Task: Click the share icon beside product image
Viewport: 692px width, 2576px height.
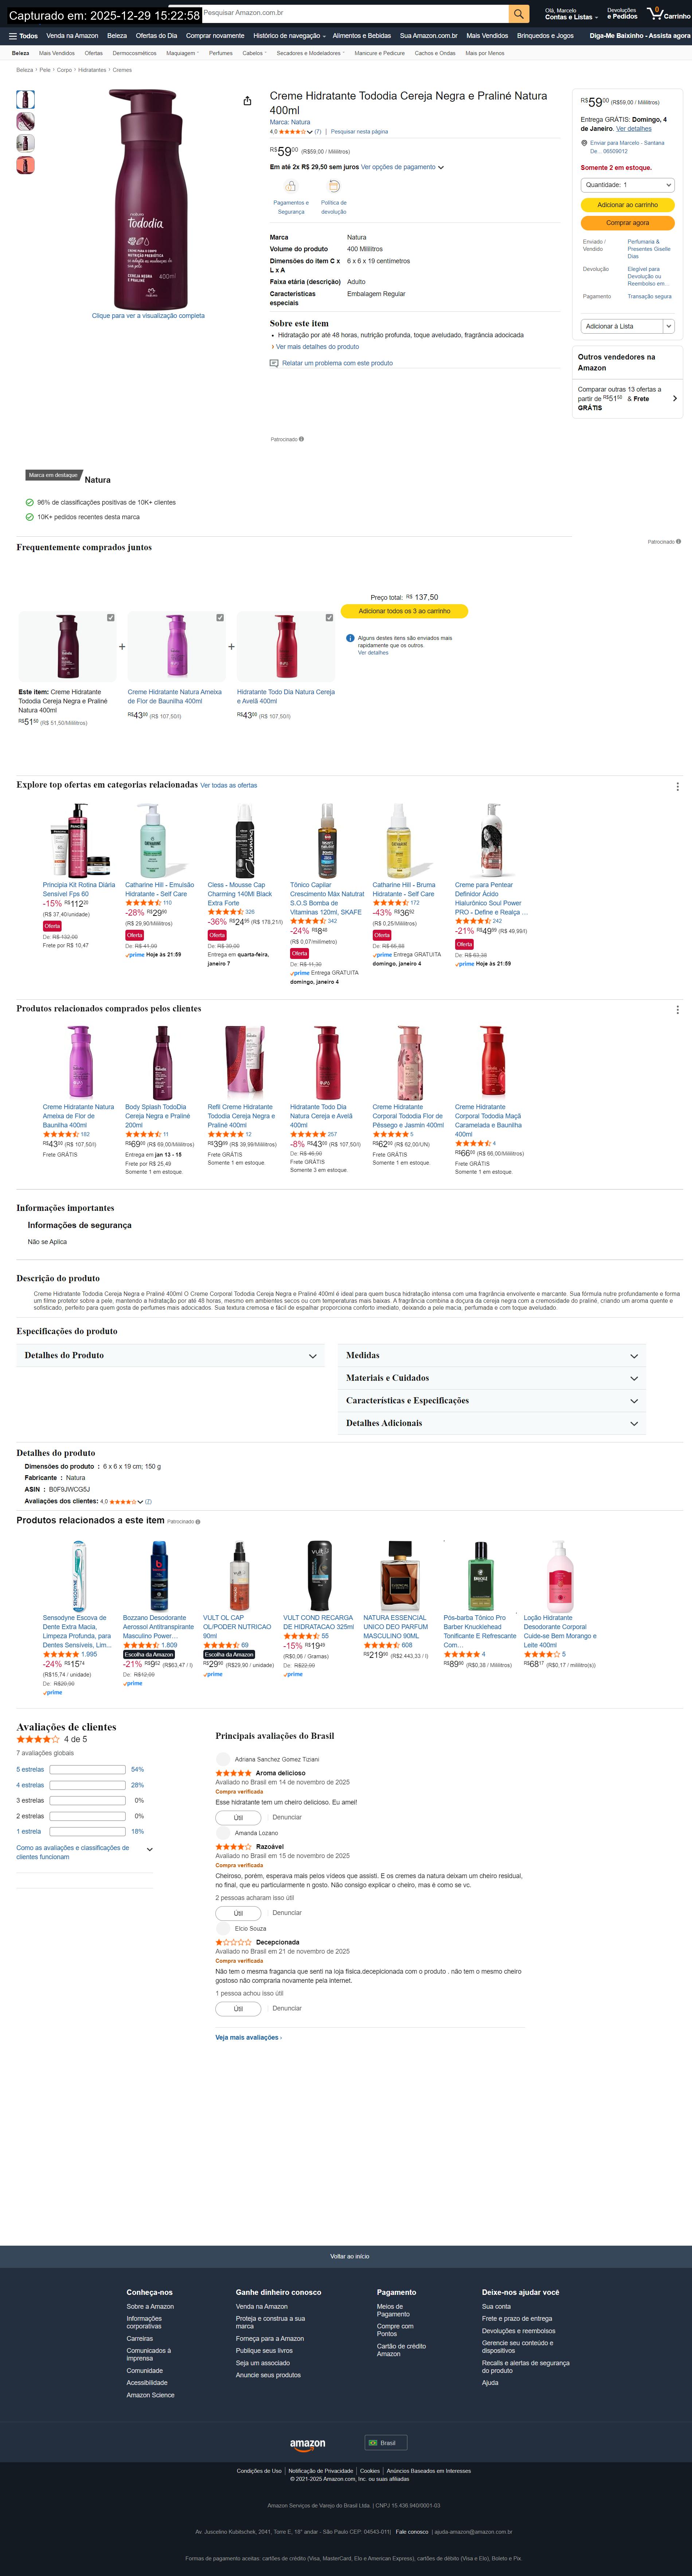Action: [x=247, y=101]
